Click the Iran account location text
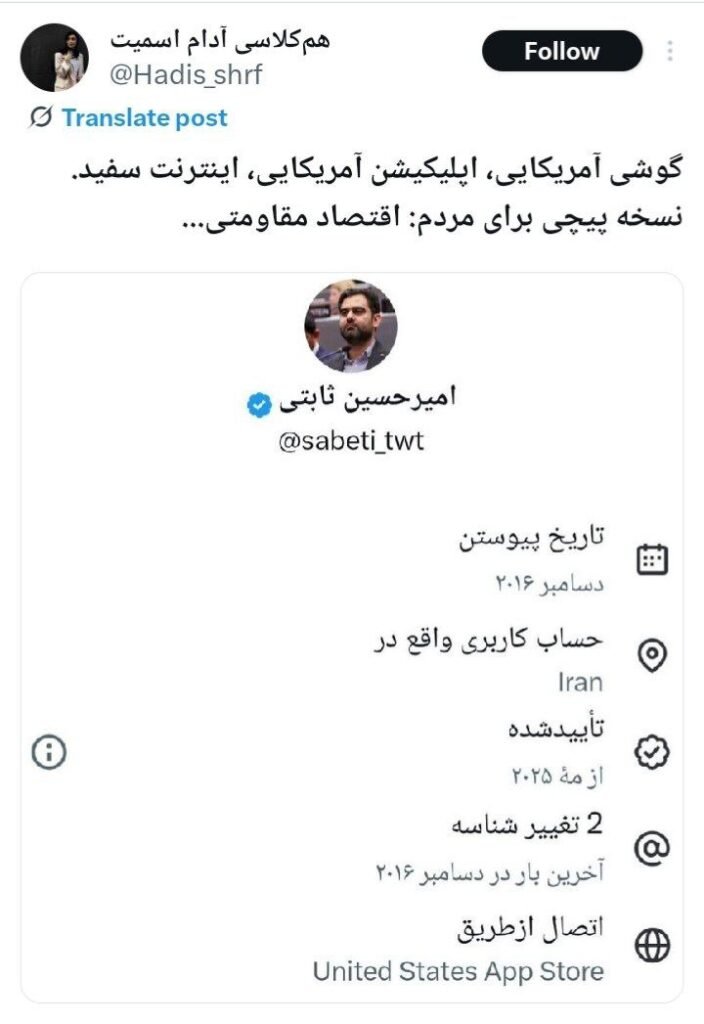 [580, 683]
